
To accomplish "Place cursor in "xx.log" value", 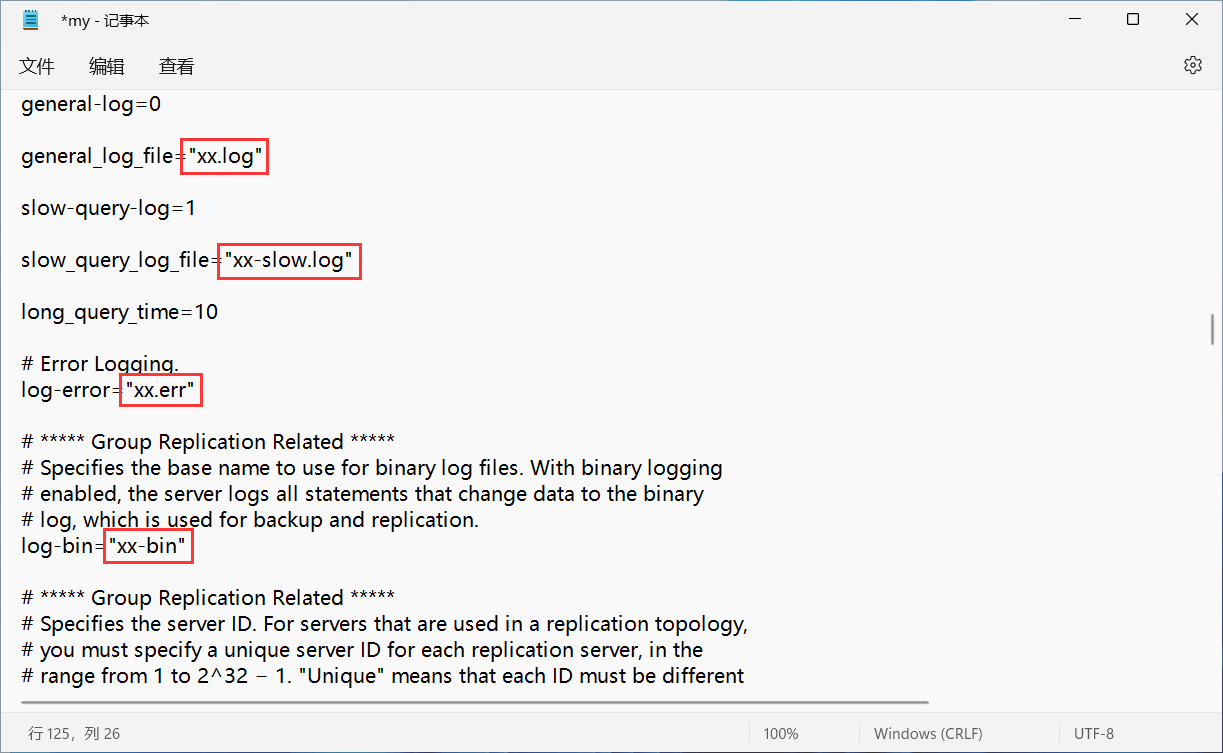I will [225, 156].
